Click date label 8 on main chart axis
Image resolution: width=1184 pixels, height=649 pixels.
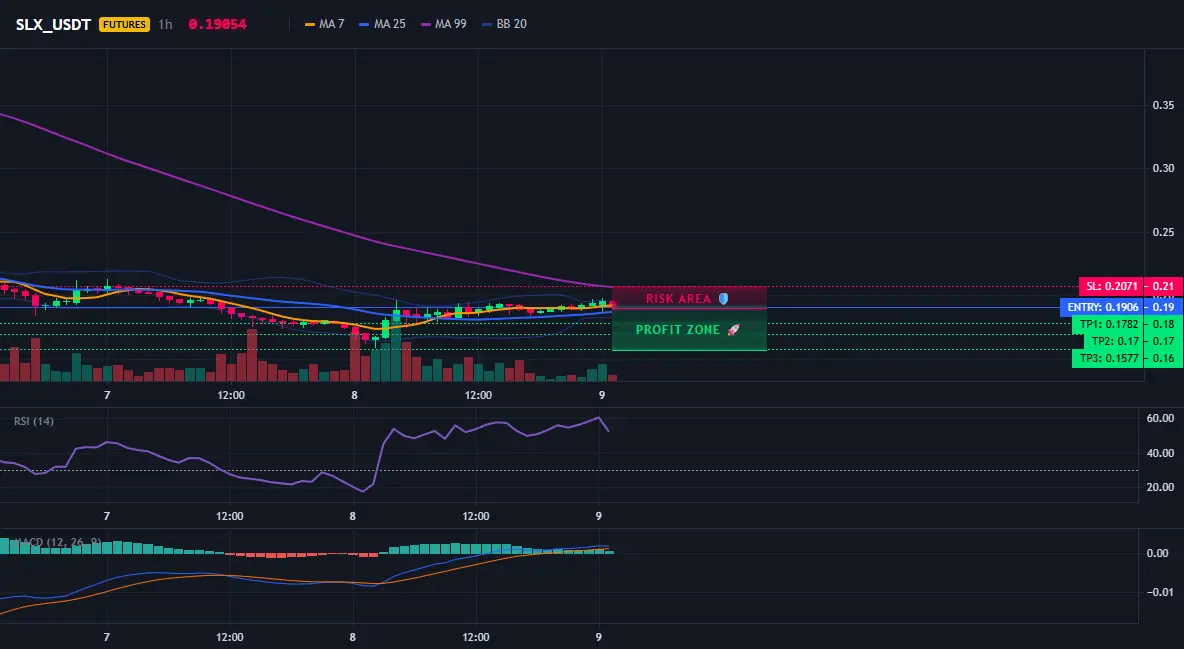(354, 395)
